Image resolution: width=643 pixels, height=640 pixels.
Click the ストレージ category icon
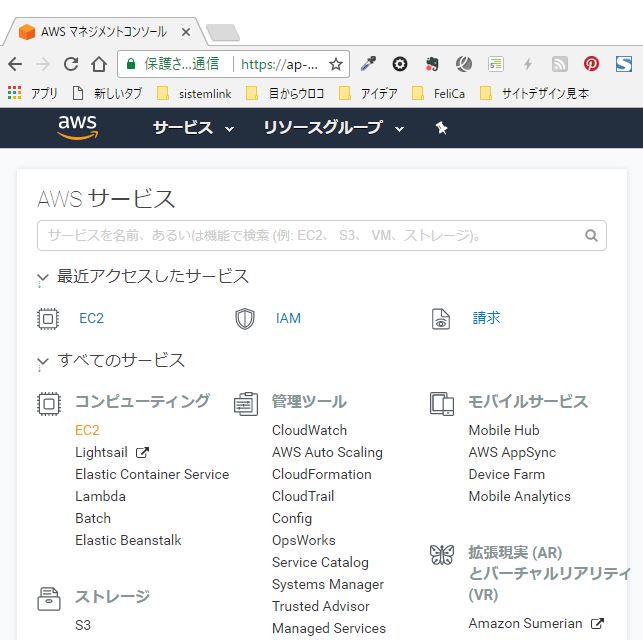coord(49,599)
